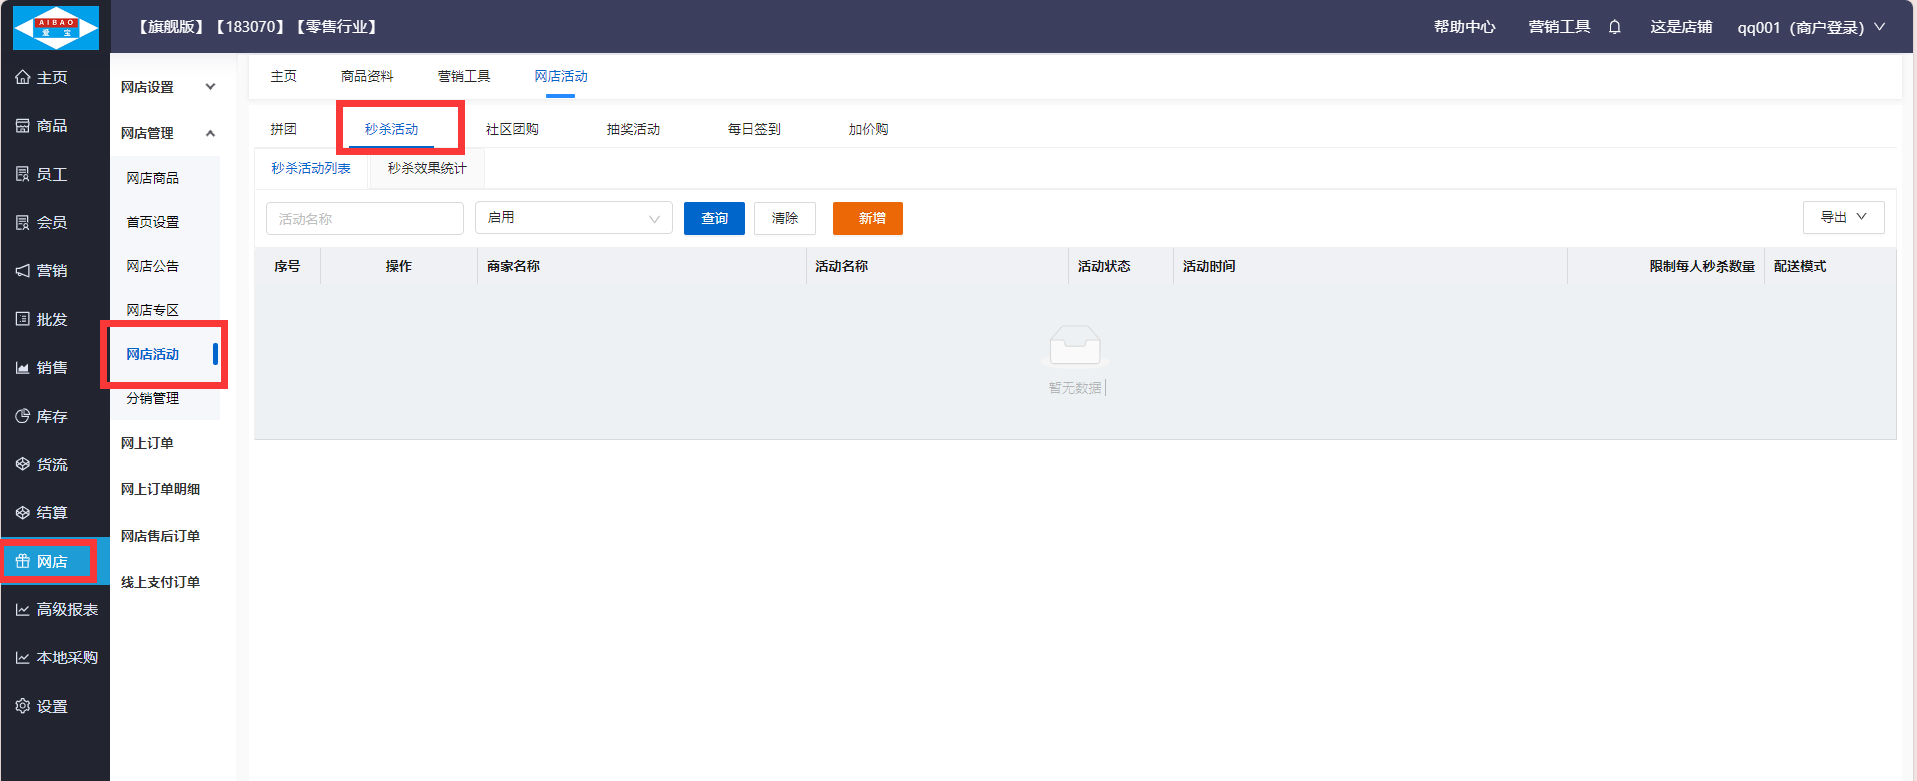Switch to 秒杀活动列表 sub-tab
The image size is (1917, 781).
(311, 168)
